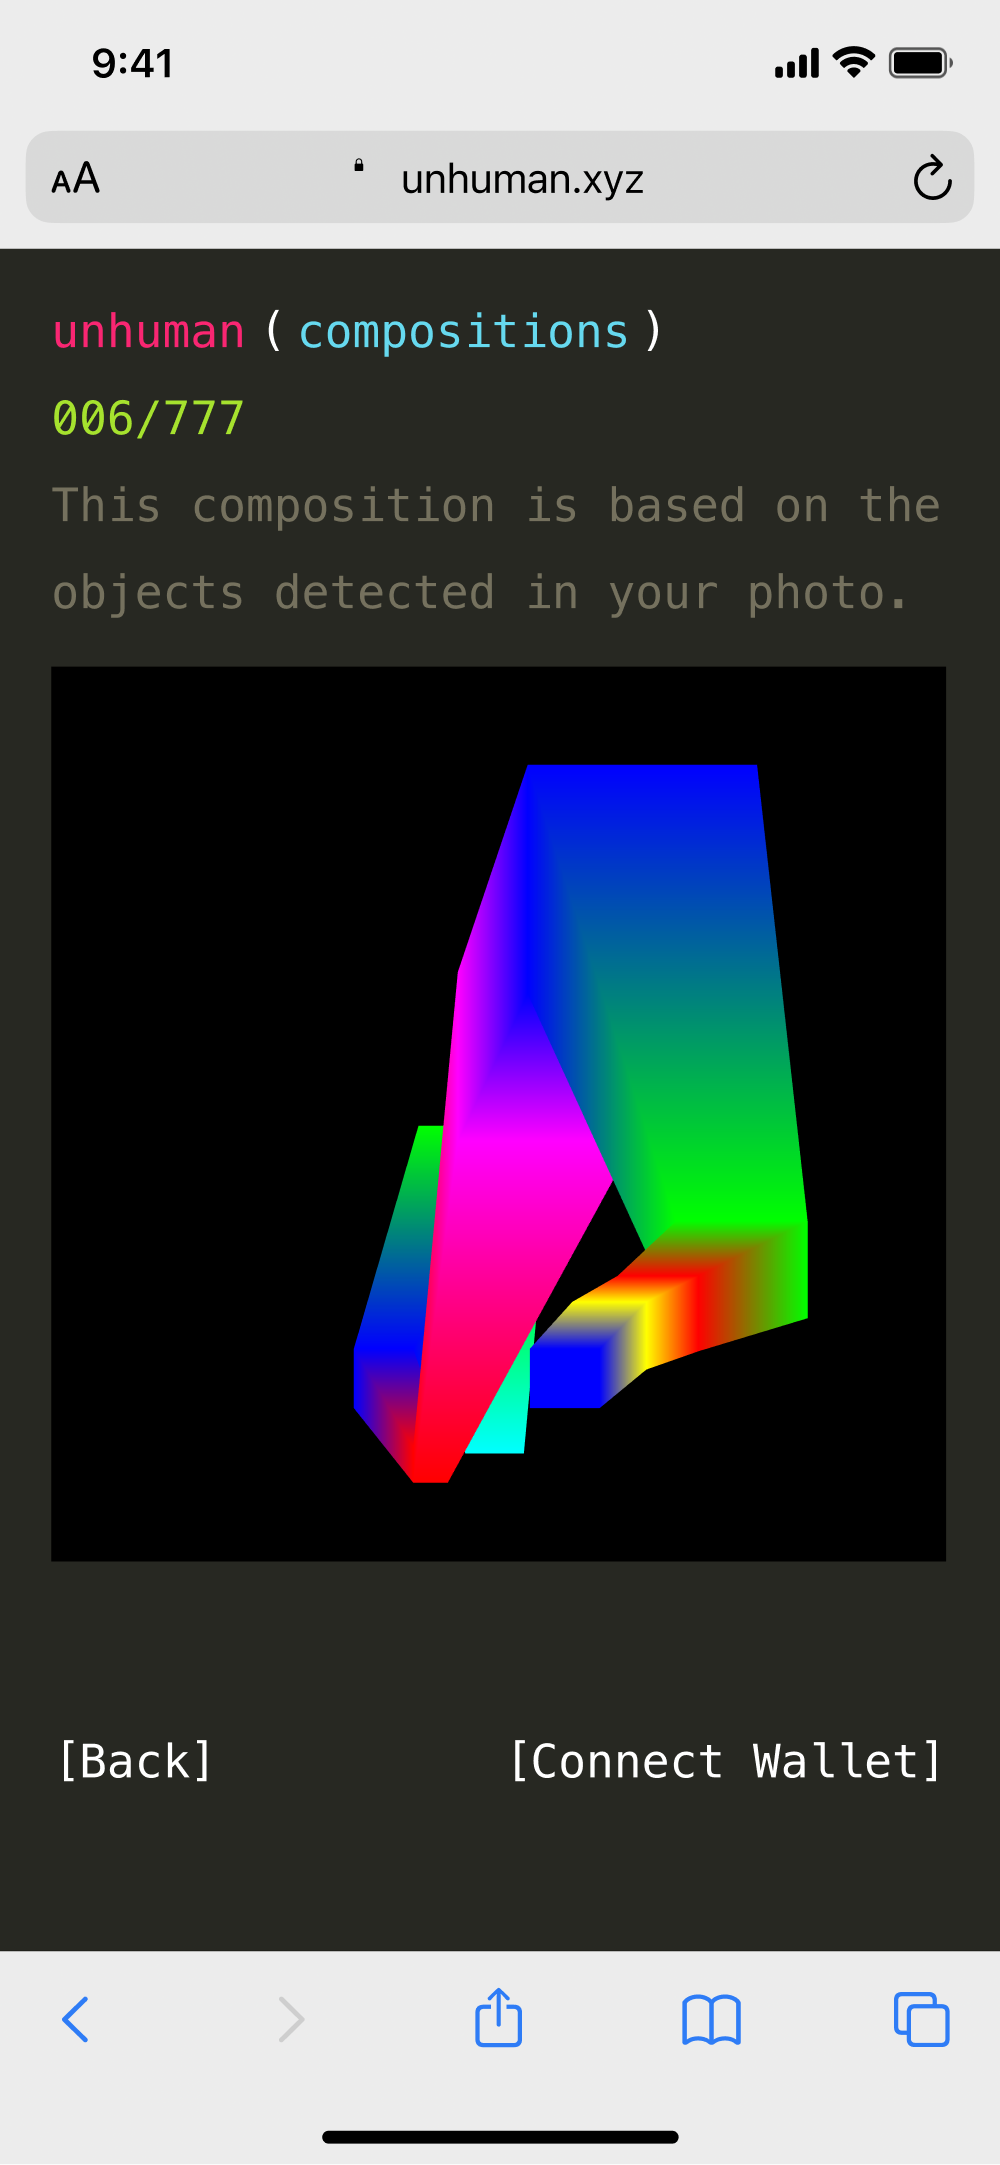Tap the cellular signal bars
The image size is (1000, 2165).
tap(797, 63)
